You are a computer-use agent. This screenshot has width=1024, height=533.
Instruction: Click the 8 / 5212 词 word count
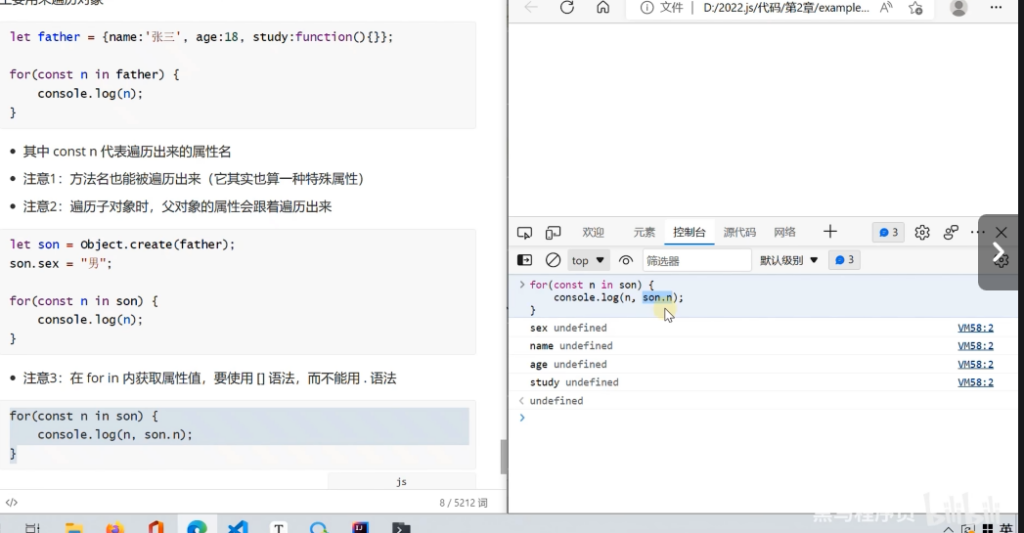[x=463, y=502]
